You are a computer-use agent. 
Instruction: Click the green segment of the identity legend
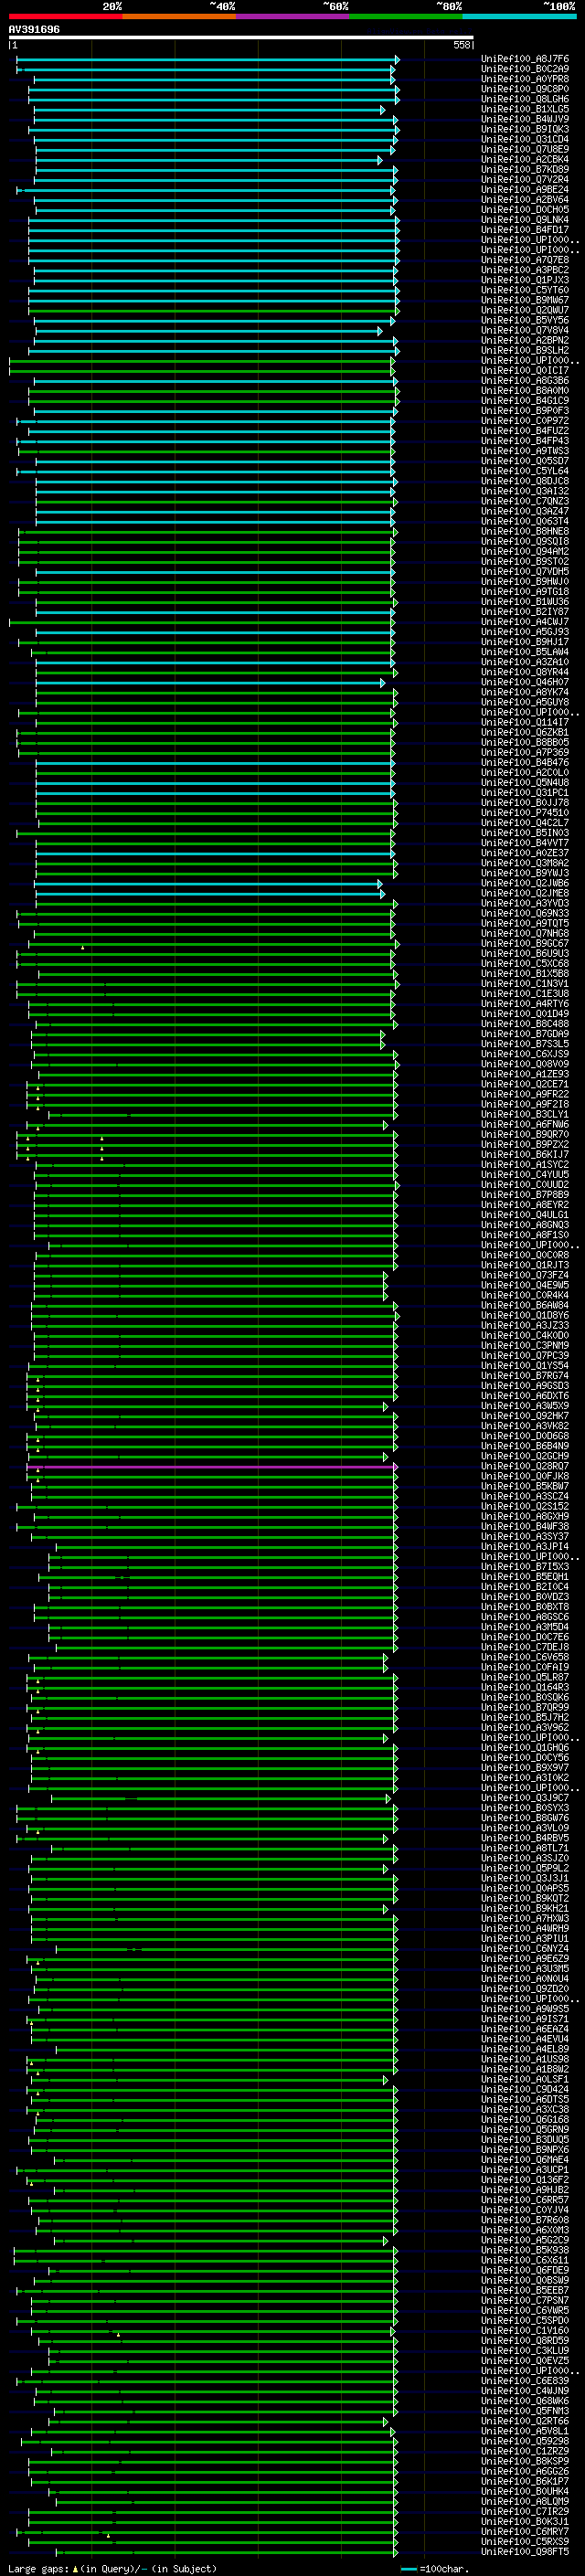coord(406,16)
